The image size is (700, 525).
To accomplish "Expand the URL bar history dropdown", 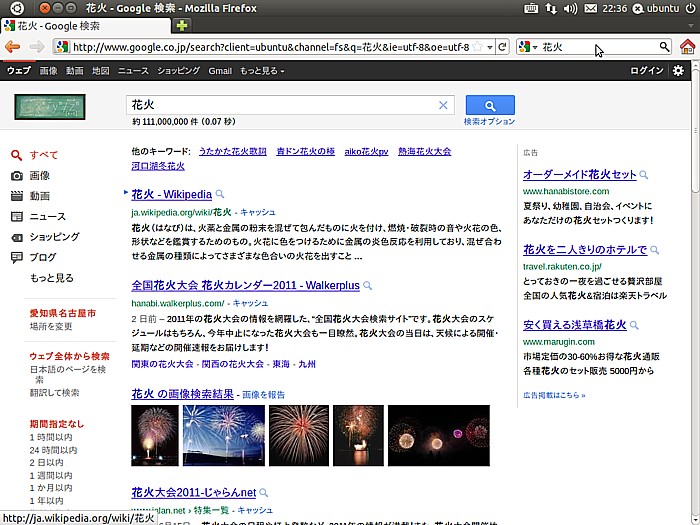I will coord(490,47).
